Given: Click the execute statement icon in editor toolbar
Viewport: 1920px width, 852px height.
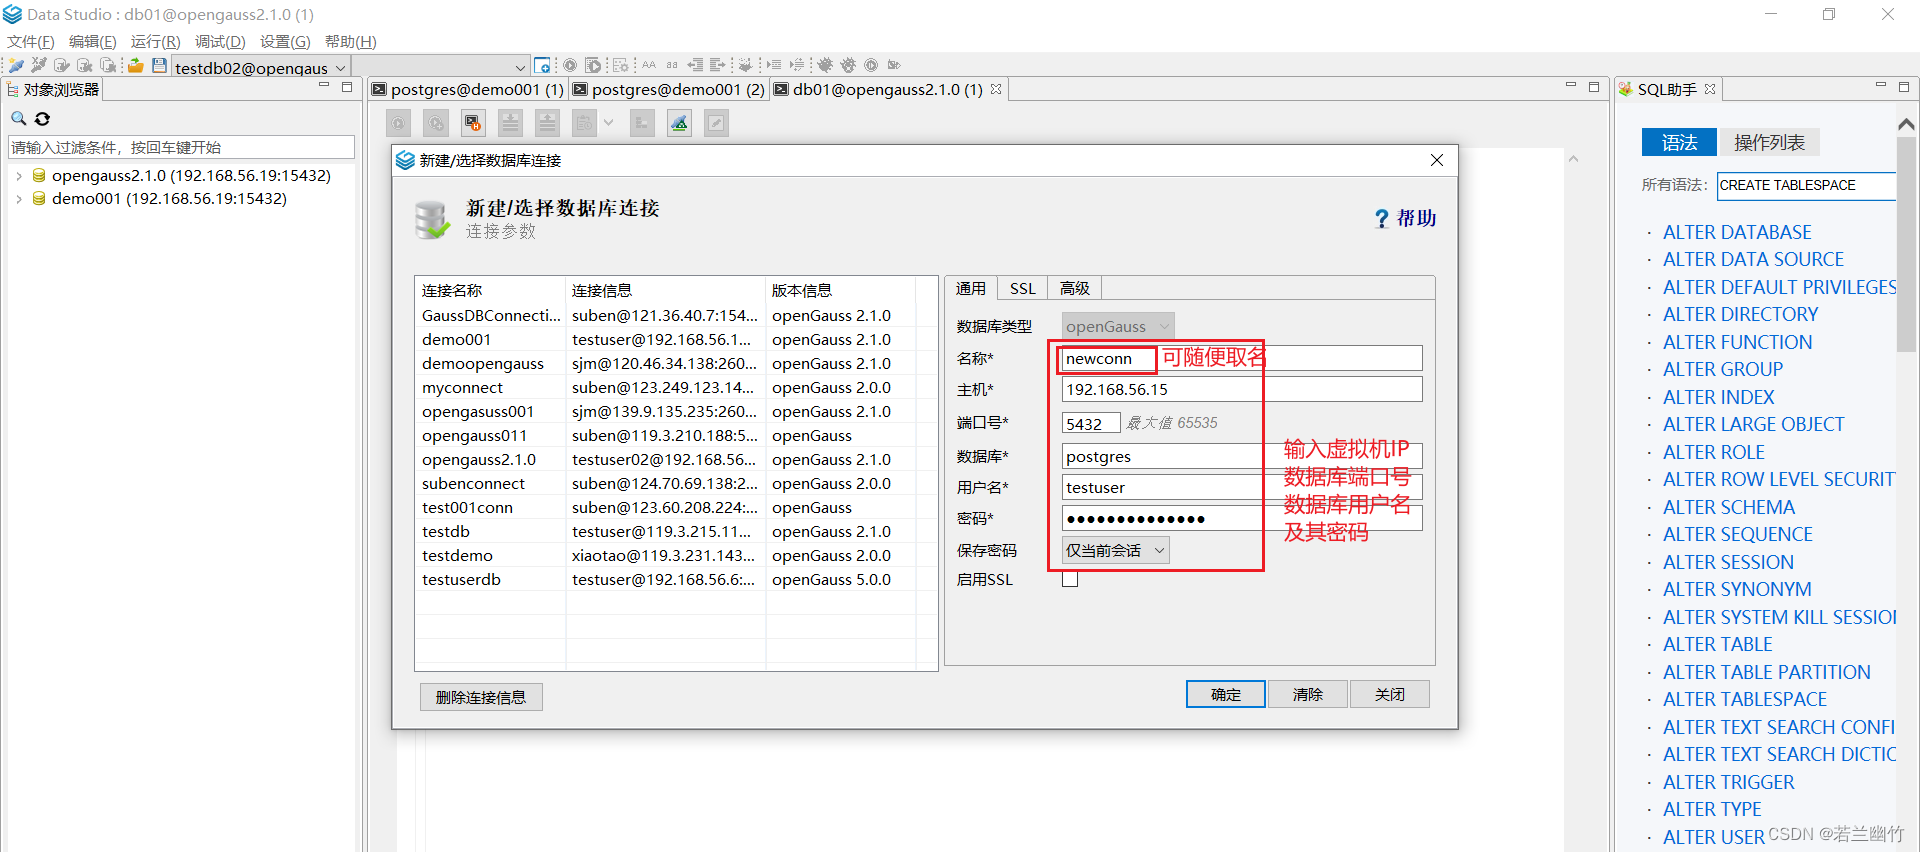Looking at the screenshot, I should 399,123.
